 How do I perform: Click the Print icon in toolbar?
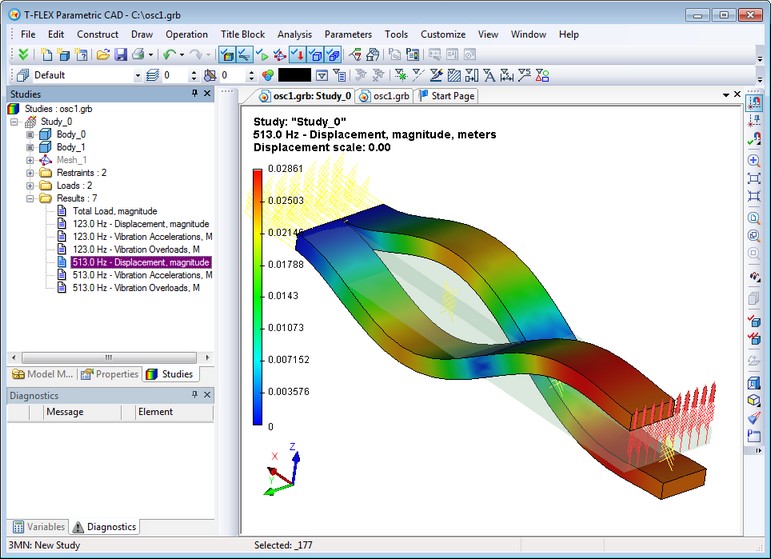(139, 54)
